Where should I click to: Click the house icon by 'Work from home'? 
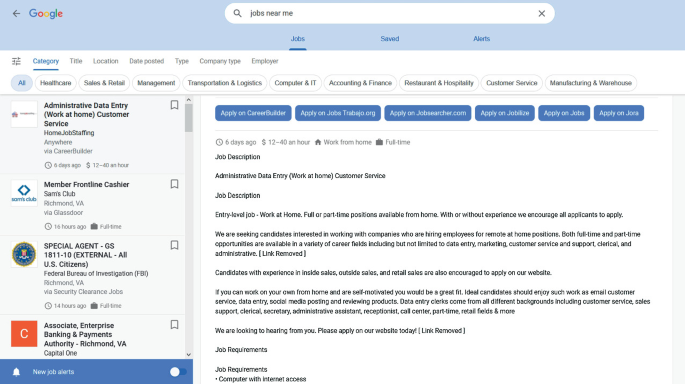point(318,142)
